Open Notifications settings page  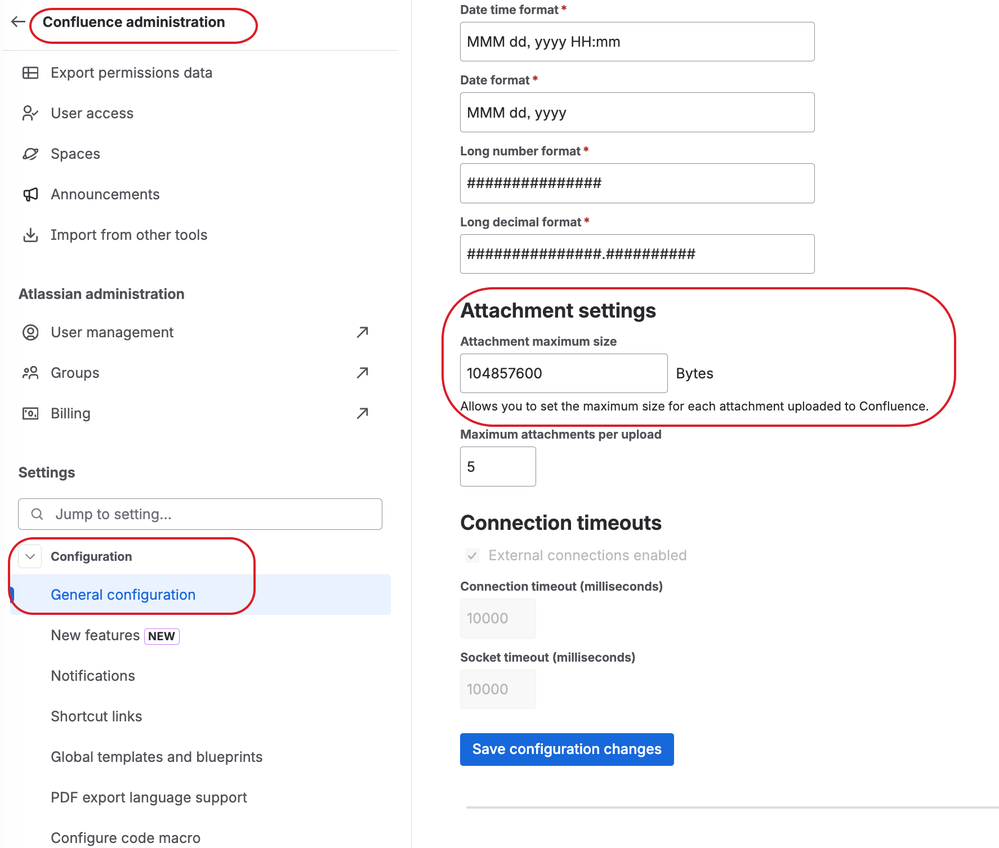click(93, 676)
